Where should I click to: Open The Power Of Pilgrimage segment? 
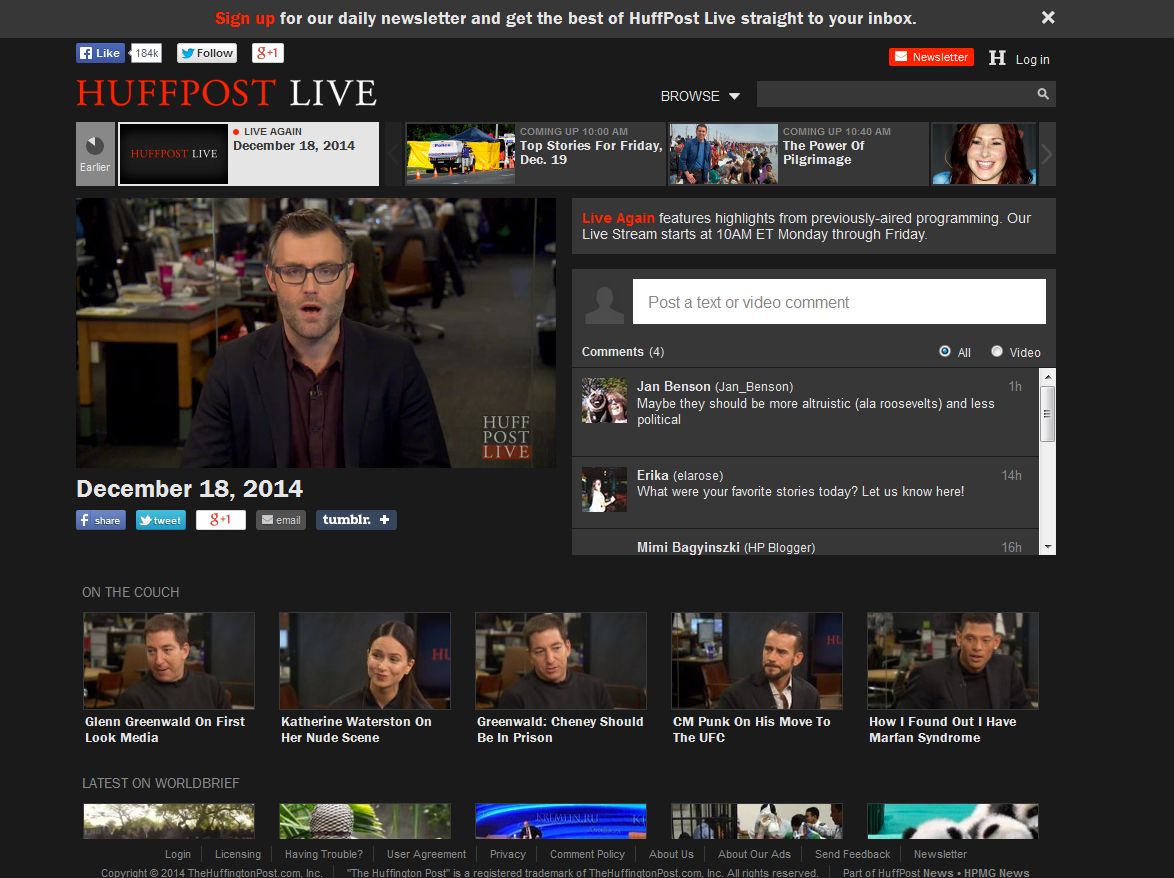[798, 153]
